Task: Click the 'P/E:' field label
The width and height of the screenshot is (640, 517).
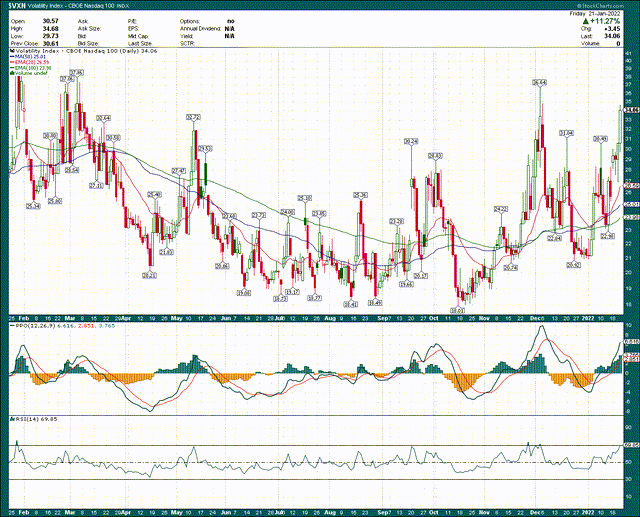Action: 132,21
